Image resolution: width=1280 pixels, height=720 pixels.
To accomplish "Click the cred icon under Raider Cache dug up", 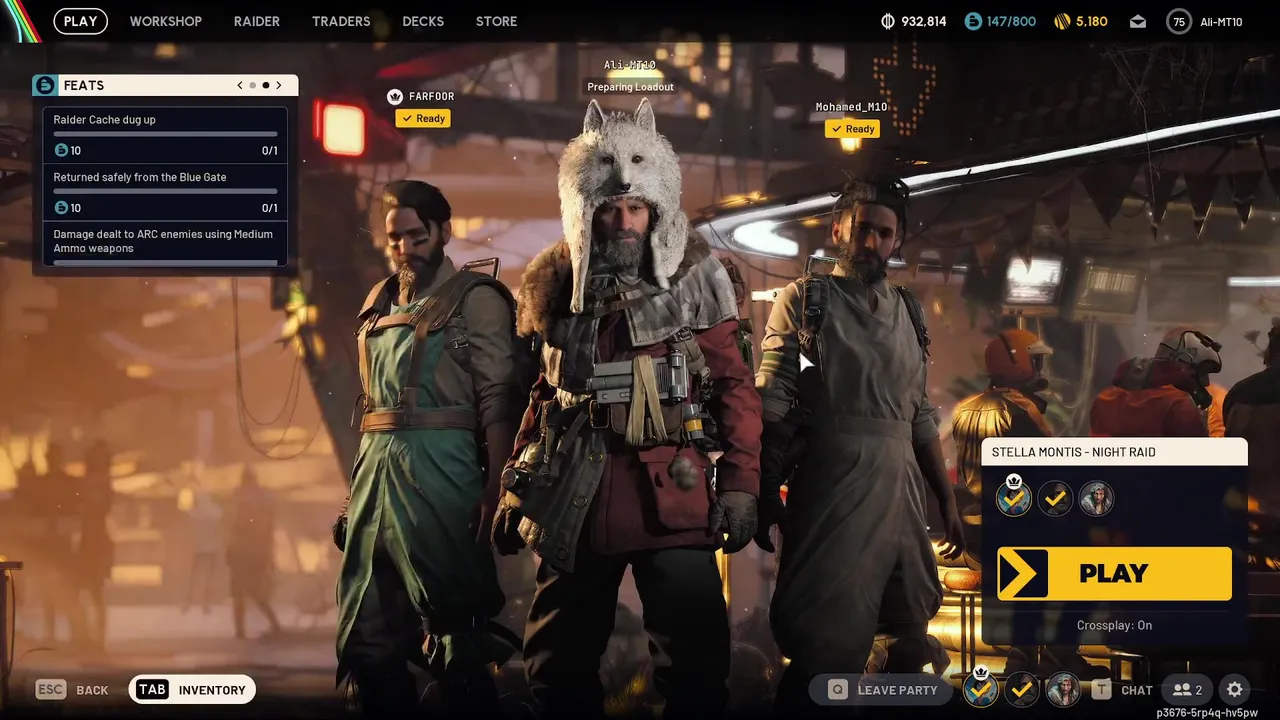I will point(61,150).
